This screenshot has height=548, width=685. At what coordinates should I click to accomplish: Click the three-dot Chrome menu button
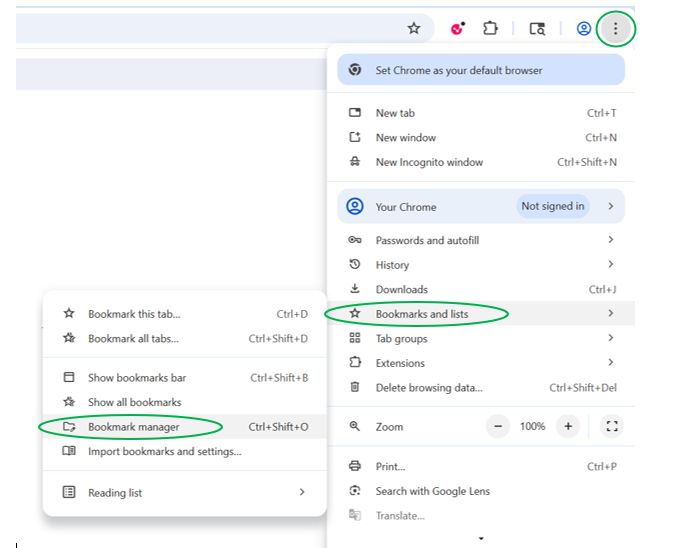click(x=616, y=29)
